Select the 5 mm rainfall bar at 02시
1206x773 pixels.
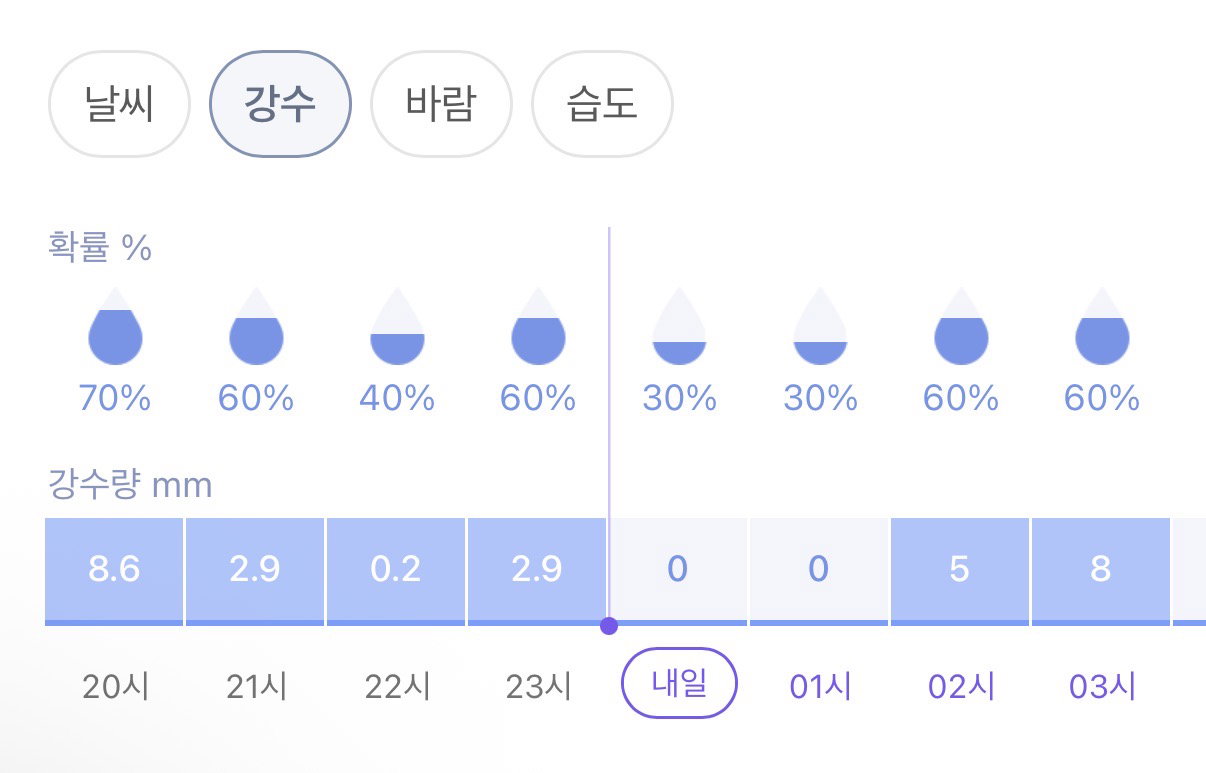(x=960, y=571)
